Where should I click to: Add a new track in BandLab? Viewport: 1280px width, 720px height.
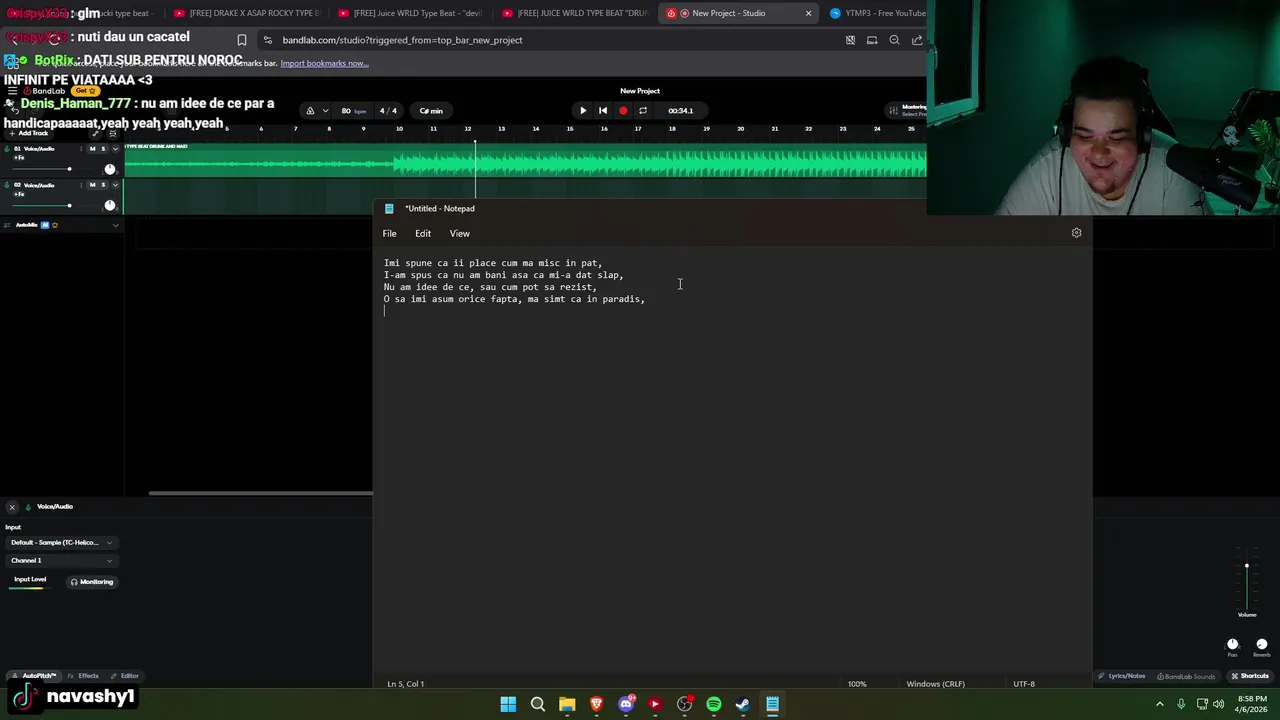click(27, 133)
